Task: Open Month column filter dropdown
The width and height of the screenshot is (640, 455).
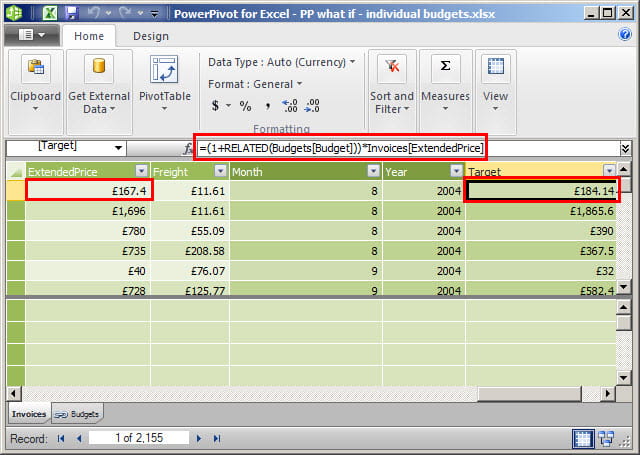Action: [x=373, y=171]
